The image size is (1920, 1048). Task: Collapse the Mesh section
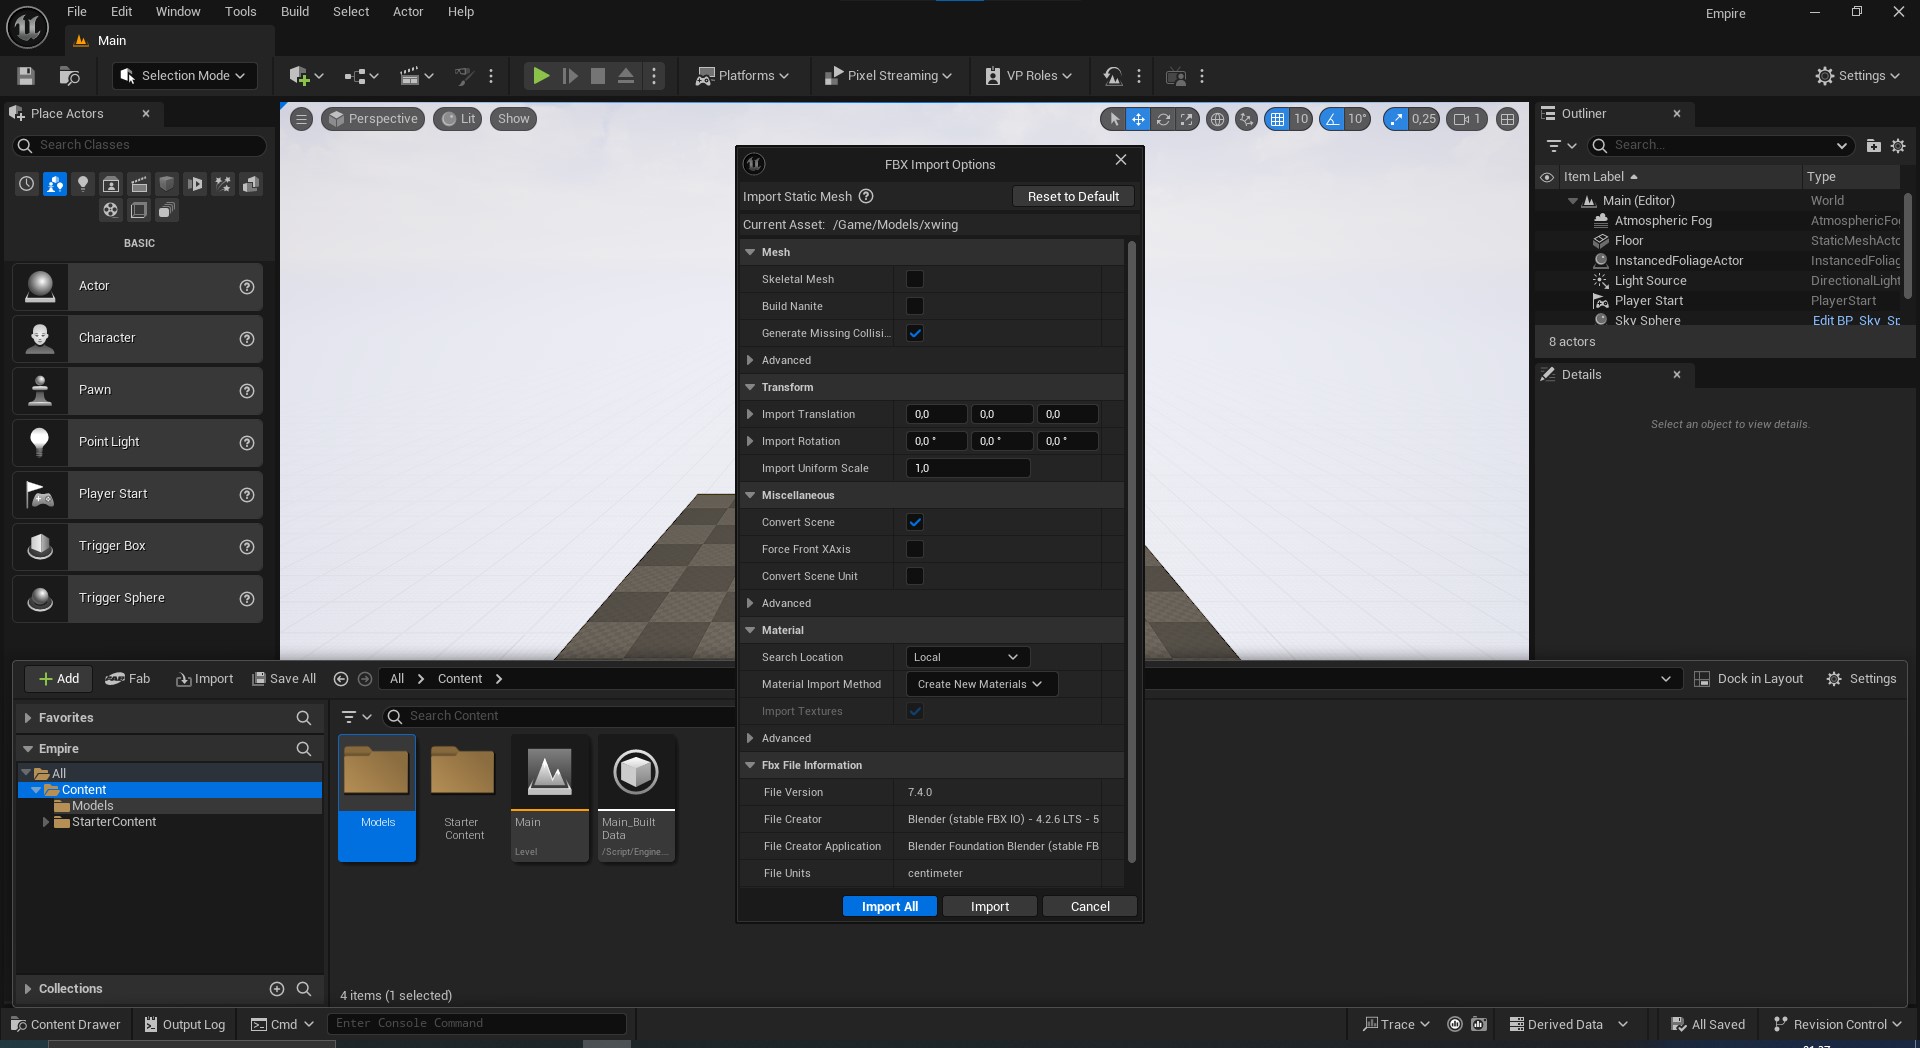pyautogui.click(x=750, y=252)
